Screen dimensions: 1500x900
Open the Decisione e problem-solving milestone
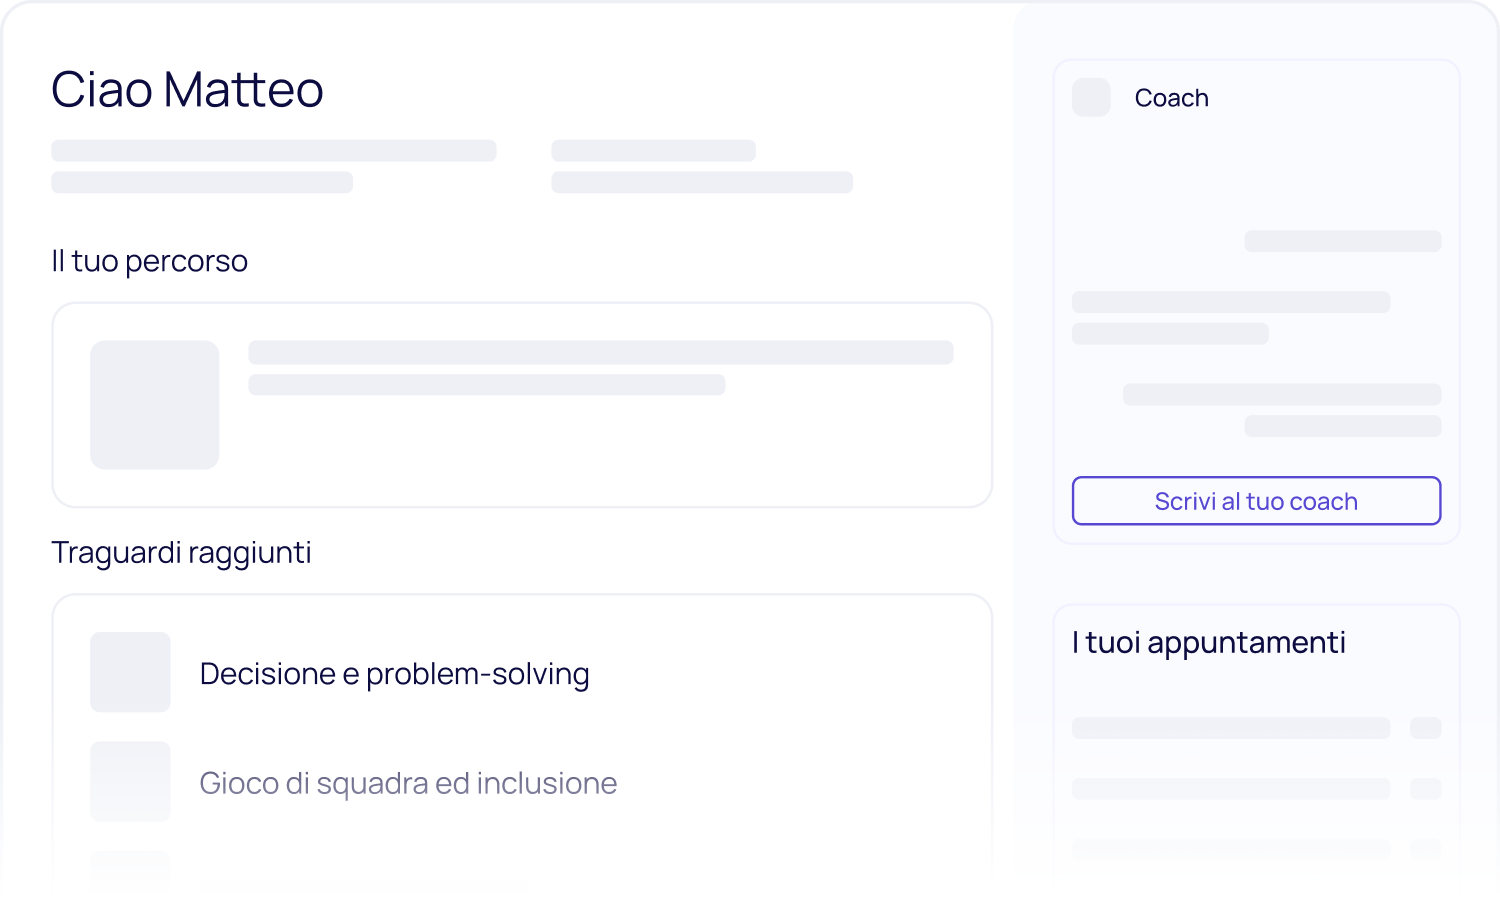pyautogui.click(x=394, y=674)
